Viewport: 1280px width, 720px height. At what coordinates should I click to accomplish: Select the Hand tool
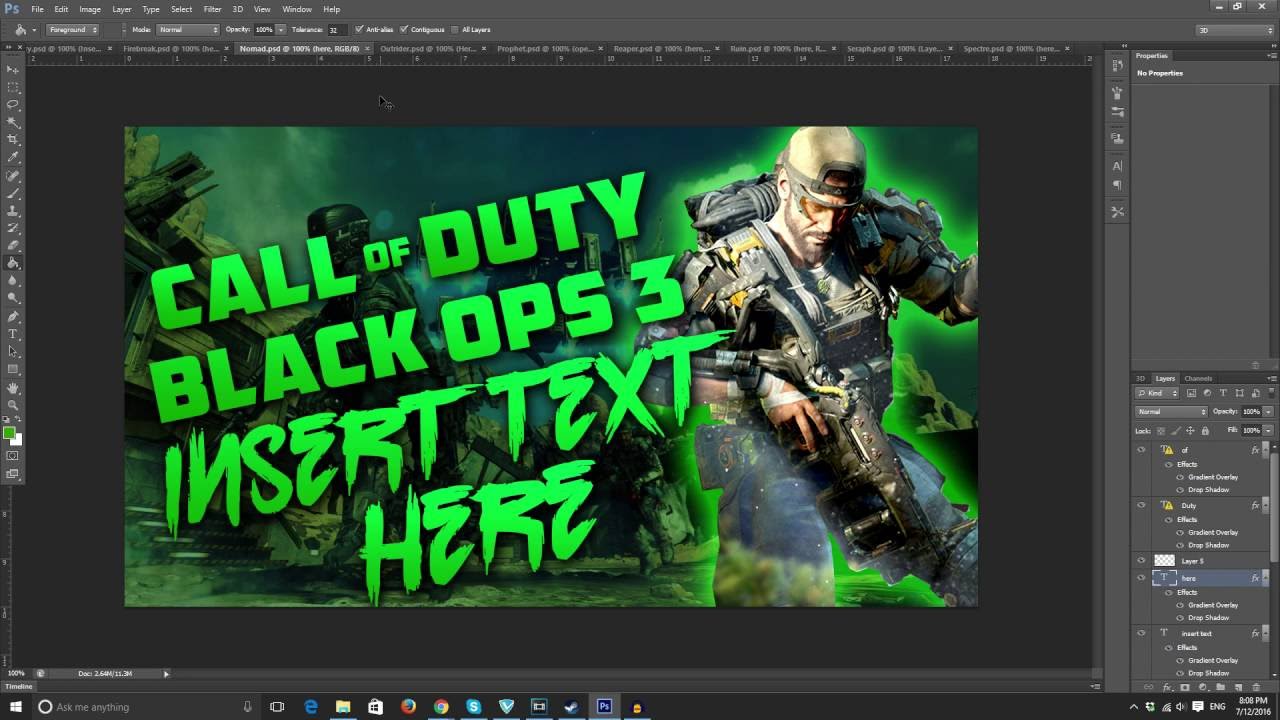tap(13, 388)
